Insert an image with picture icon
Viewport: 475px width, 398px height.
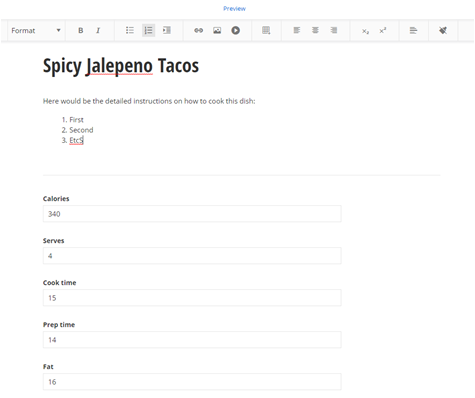217,31
